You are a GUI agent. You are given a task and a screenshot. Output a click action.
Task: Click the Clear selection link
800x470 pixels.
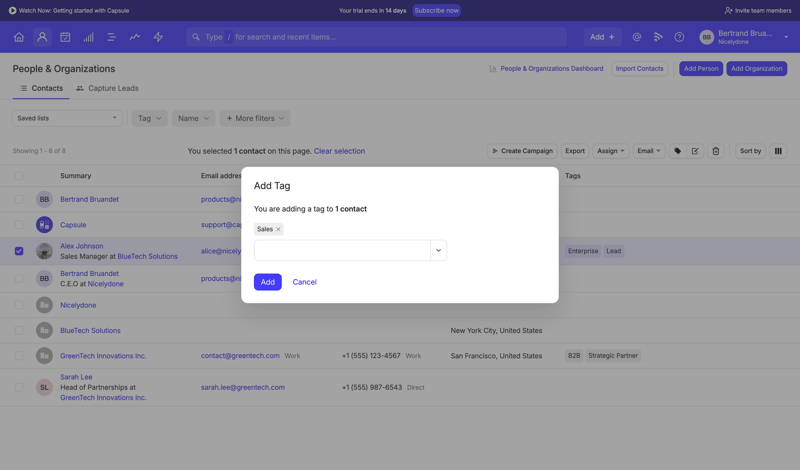tap(339, 151)
